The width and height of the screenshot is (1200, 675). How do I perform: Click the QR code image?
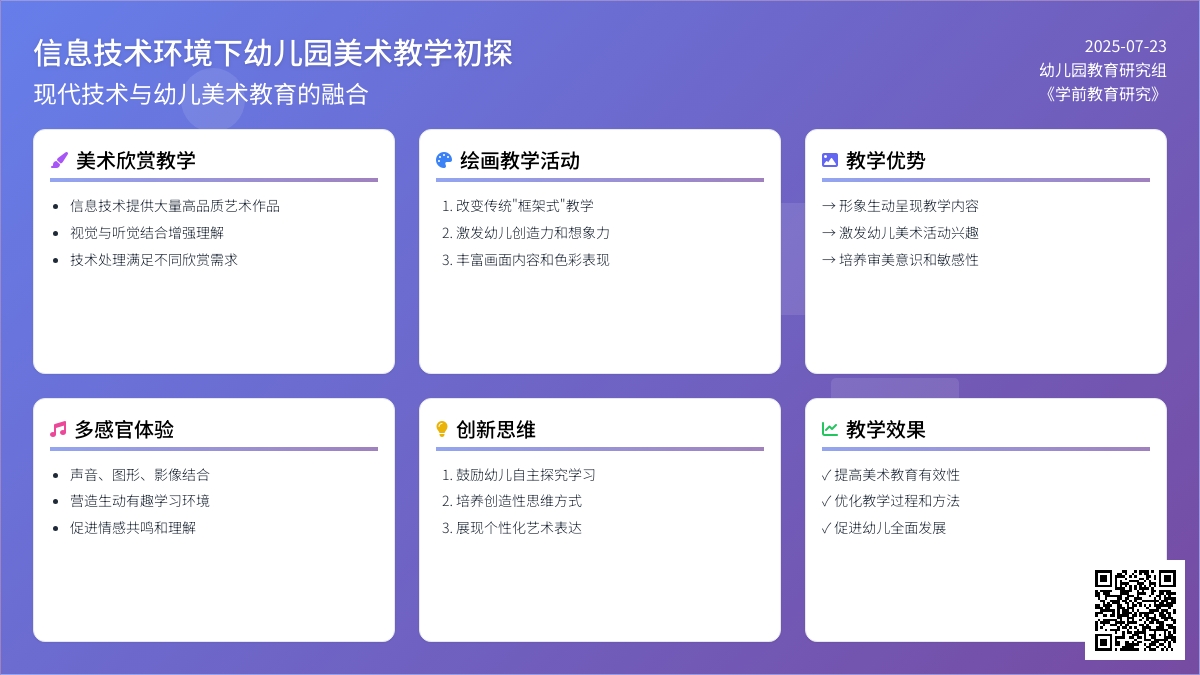pos(1135,610)
